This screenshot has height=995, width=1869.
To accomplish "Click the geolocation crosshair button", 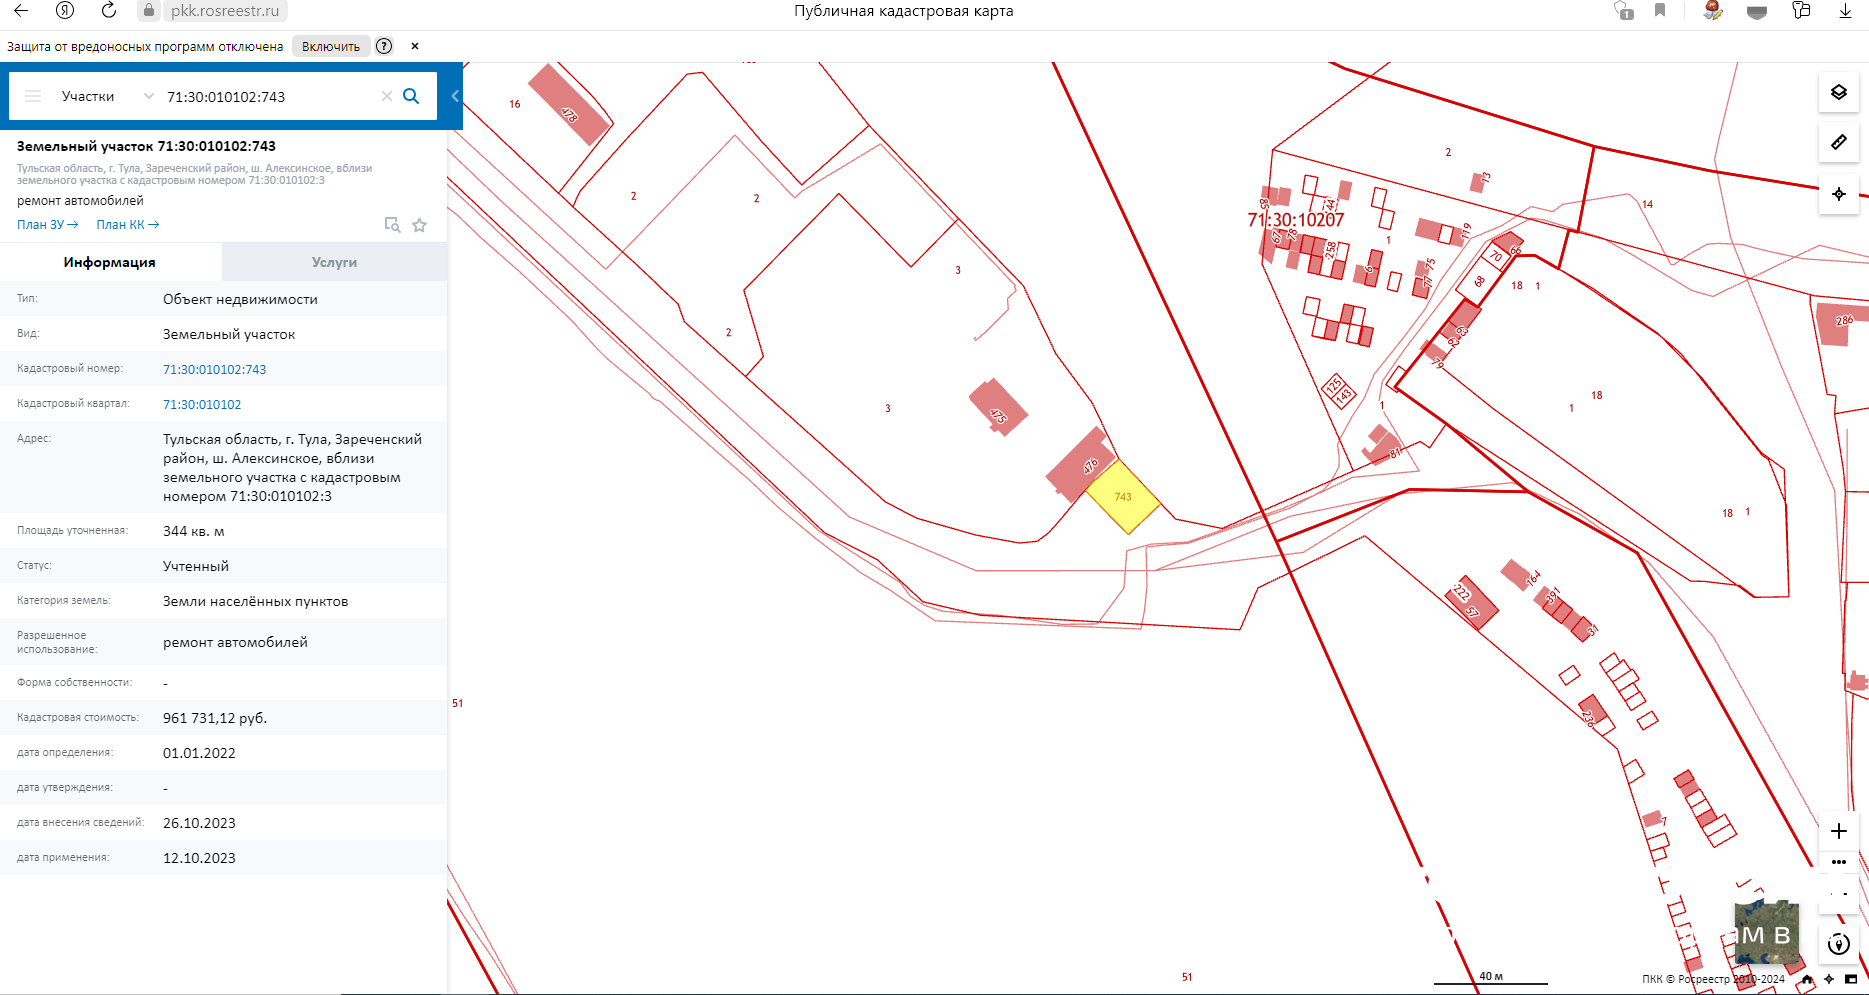I will 1838,194.
